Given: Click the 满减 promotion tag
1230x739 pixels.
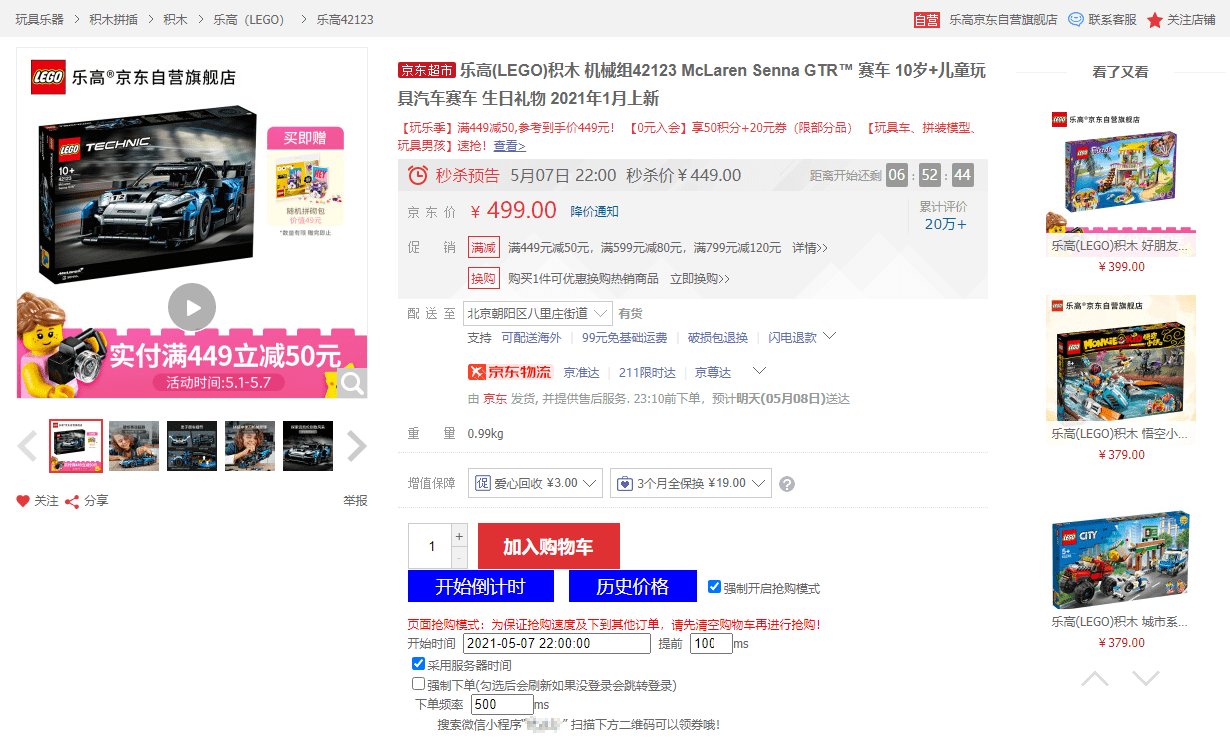Looking at the screenshot, I should (484, 247).
